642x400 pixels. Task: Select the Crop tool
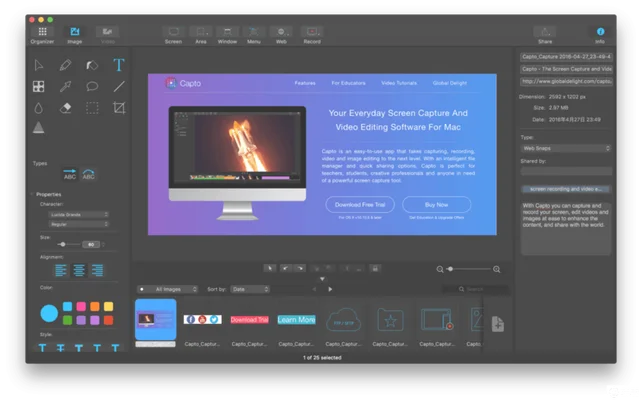[x=119, y=108]
